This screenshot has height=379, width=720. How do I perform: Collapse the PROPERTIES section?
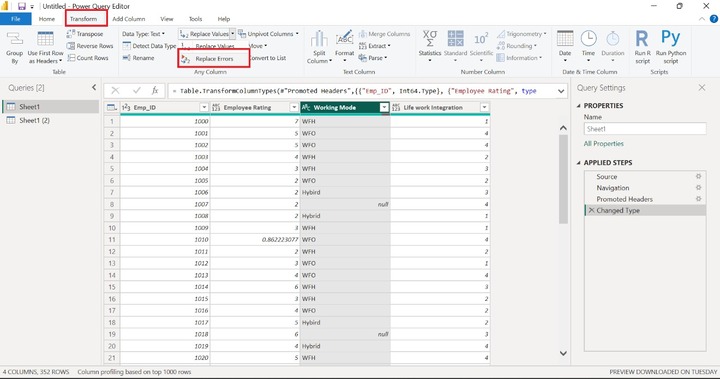pyautogui.click(x=579, y=106)
